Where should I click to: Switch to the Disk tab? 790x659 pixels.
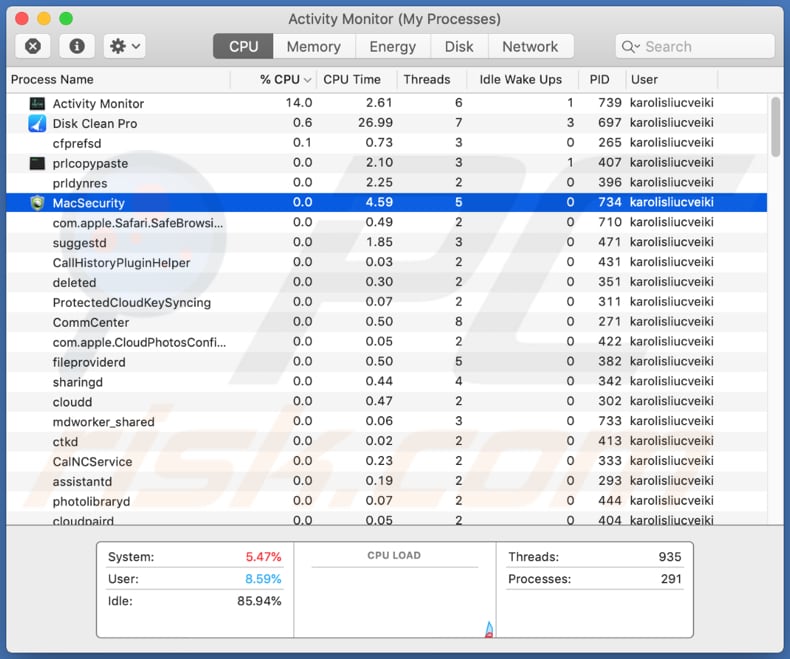click(x=459, y=46)
